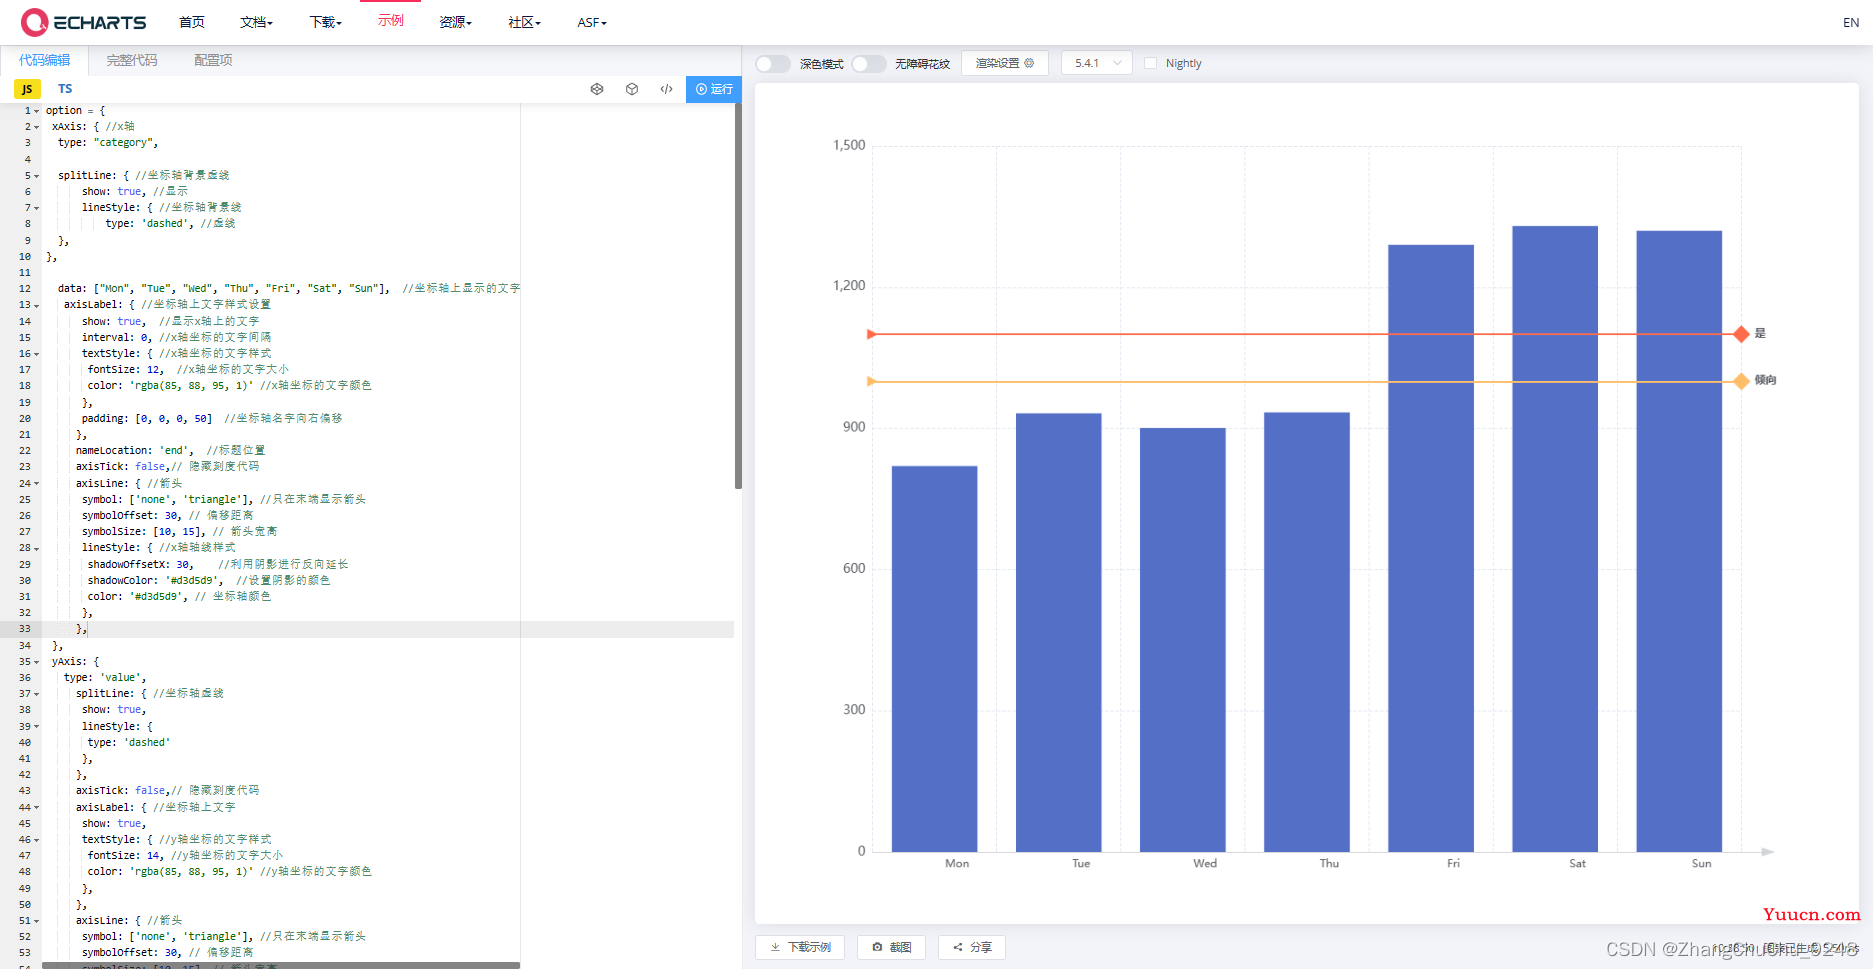Click the '#d3d5d9' shadowColor value
Viewport: 1873px width, 969px height.
[x=194, y=580]
